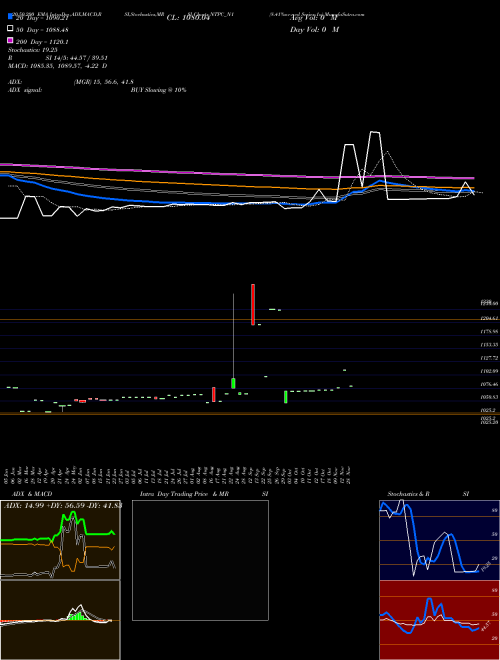Open the blue Stochastics sub-chart

pos(439,540)
